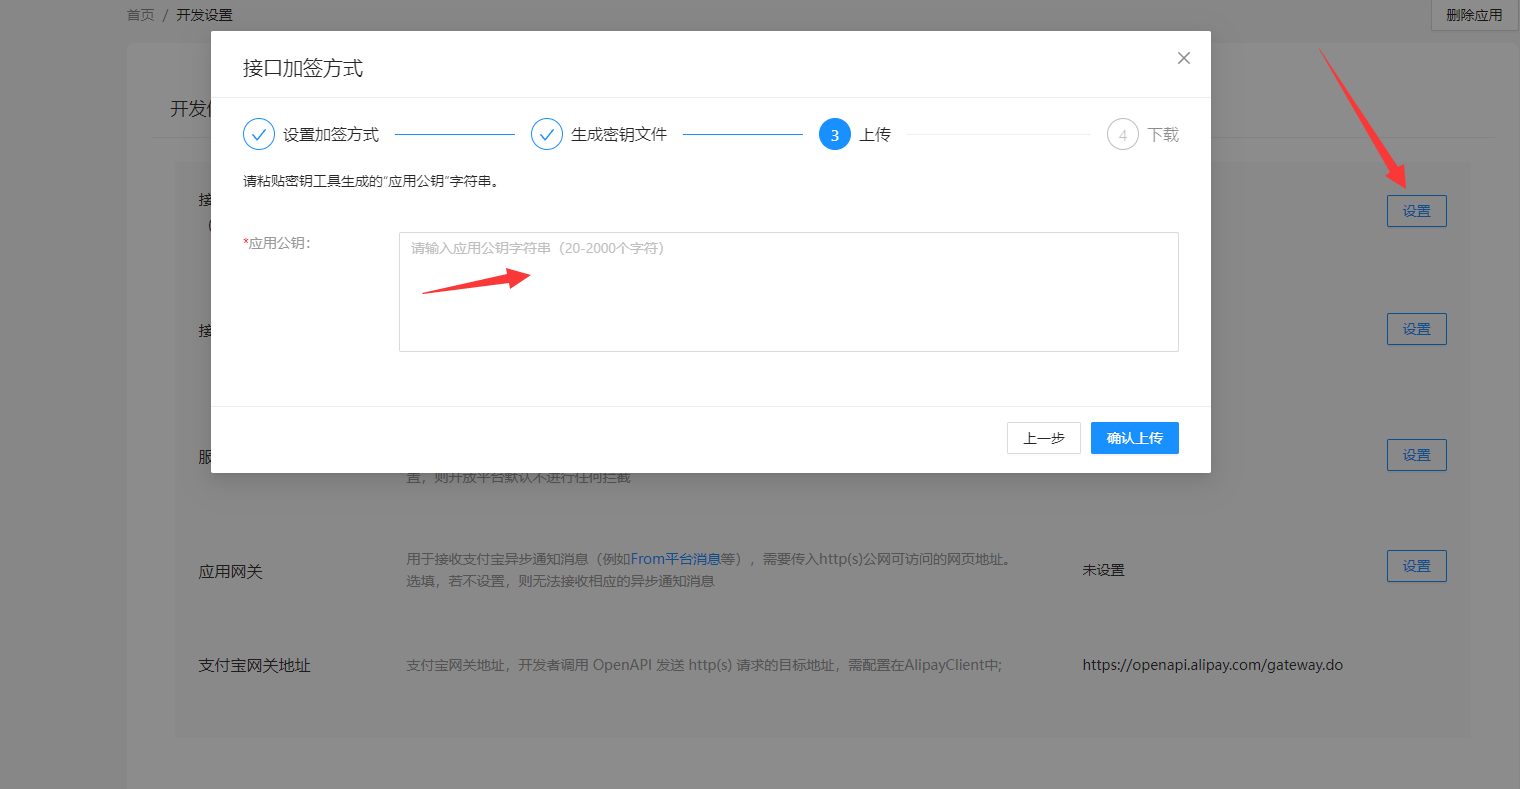1520x789 pixels.
Task: Click the checkmark icon for 生成密钥文件 step
Action: tap(547, 134)
